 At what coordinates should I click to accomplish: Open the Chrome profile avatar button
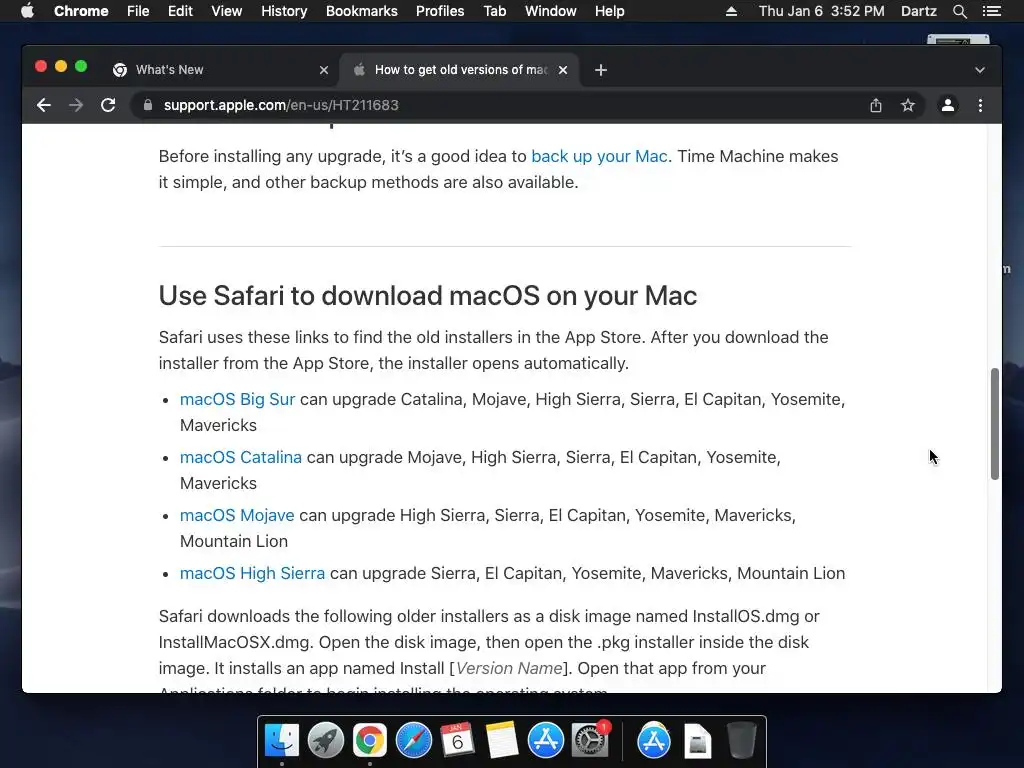pos(948,105)
